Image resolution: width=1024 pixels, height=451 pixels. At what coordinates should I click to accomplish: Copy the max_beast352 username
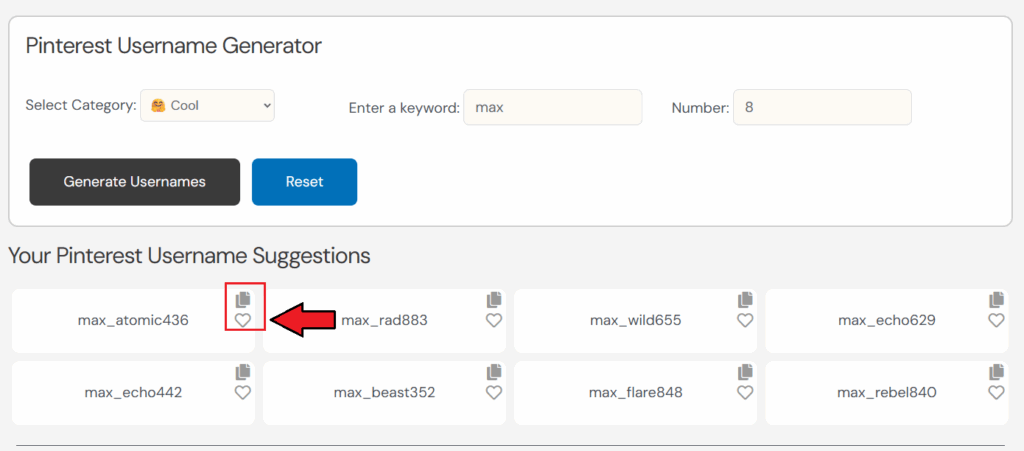click(494, 372)
